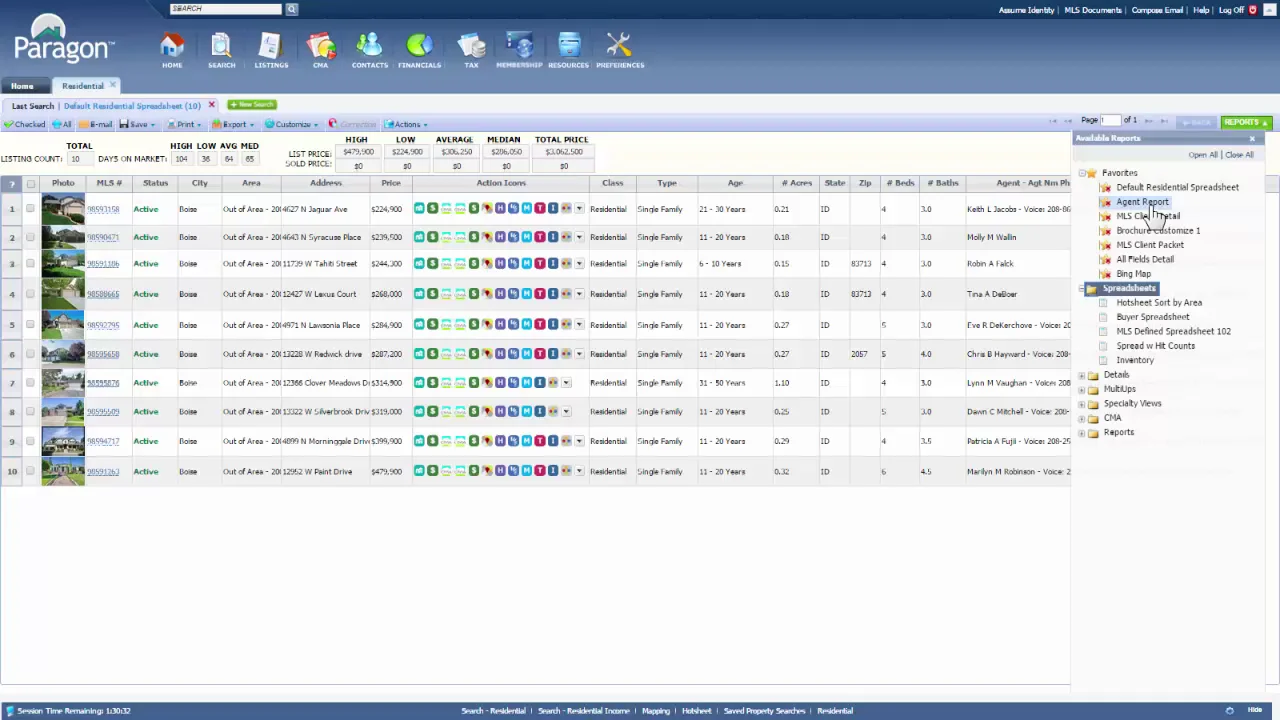
Task: Check the box for listing row 10
Action: click(x=30, y=471)
